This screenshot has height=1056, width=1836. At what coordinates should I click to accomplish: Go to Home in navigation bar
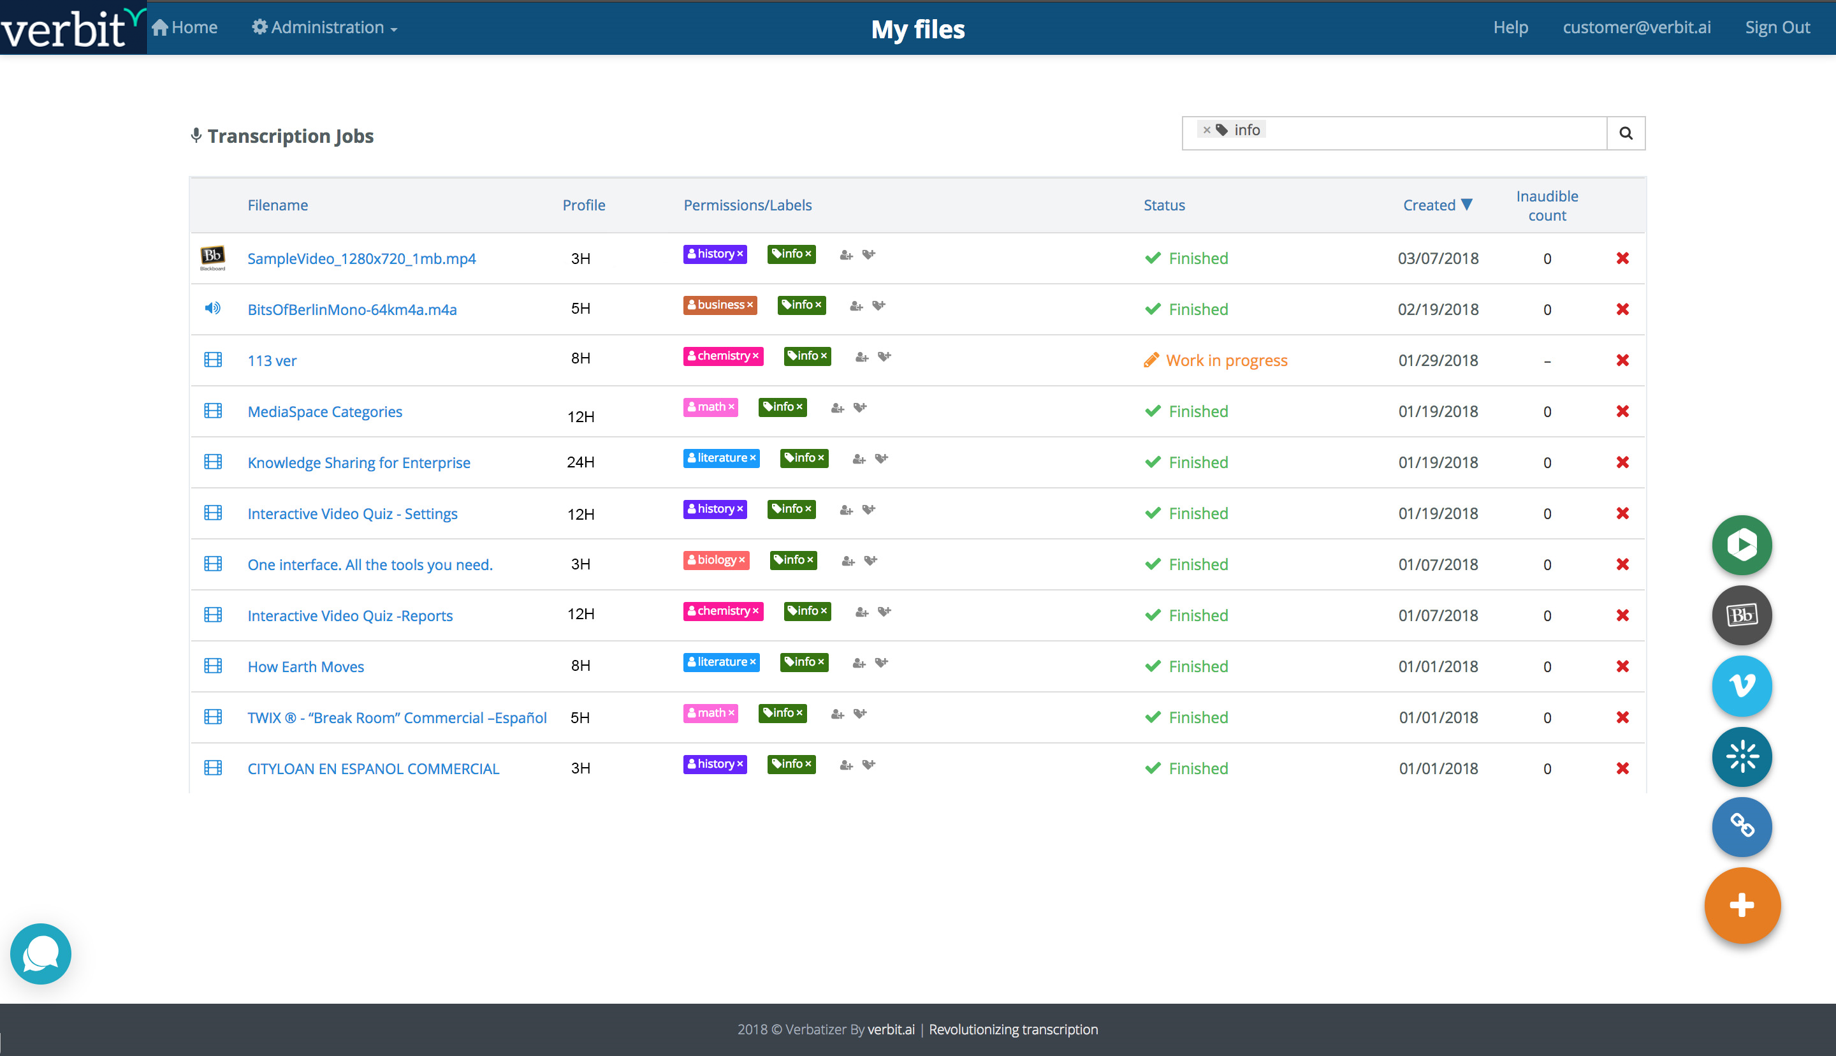[185, 27]
